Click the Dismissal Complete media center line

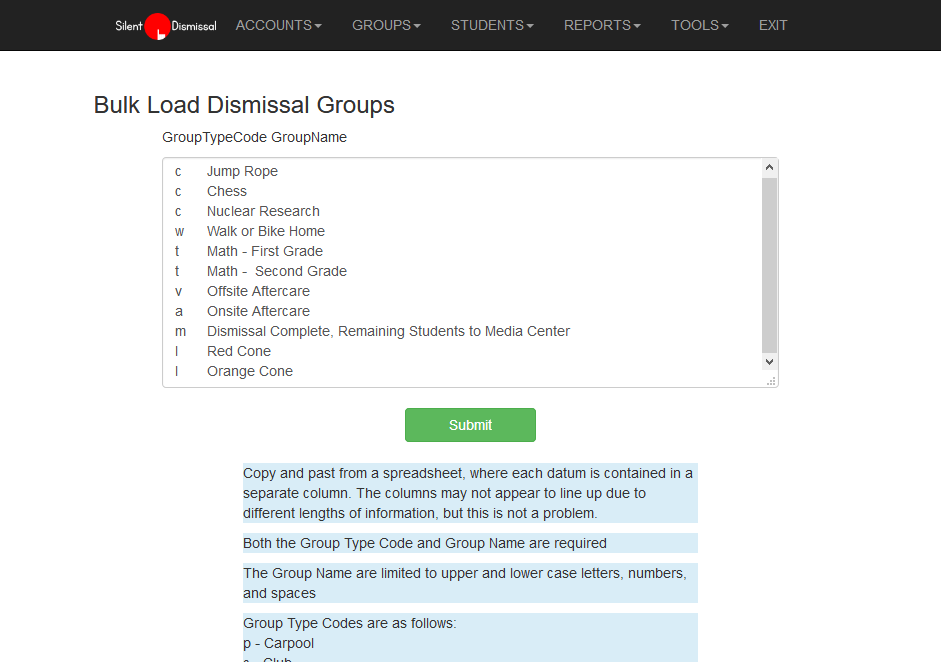click(388, 331)
